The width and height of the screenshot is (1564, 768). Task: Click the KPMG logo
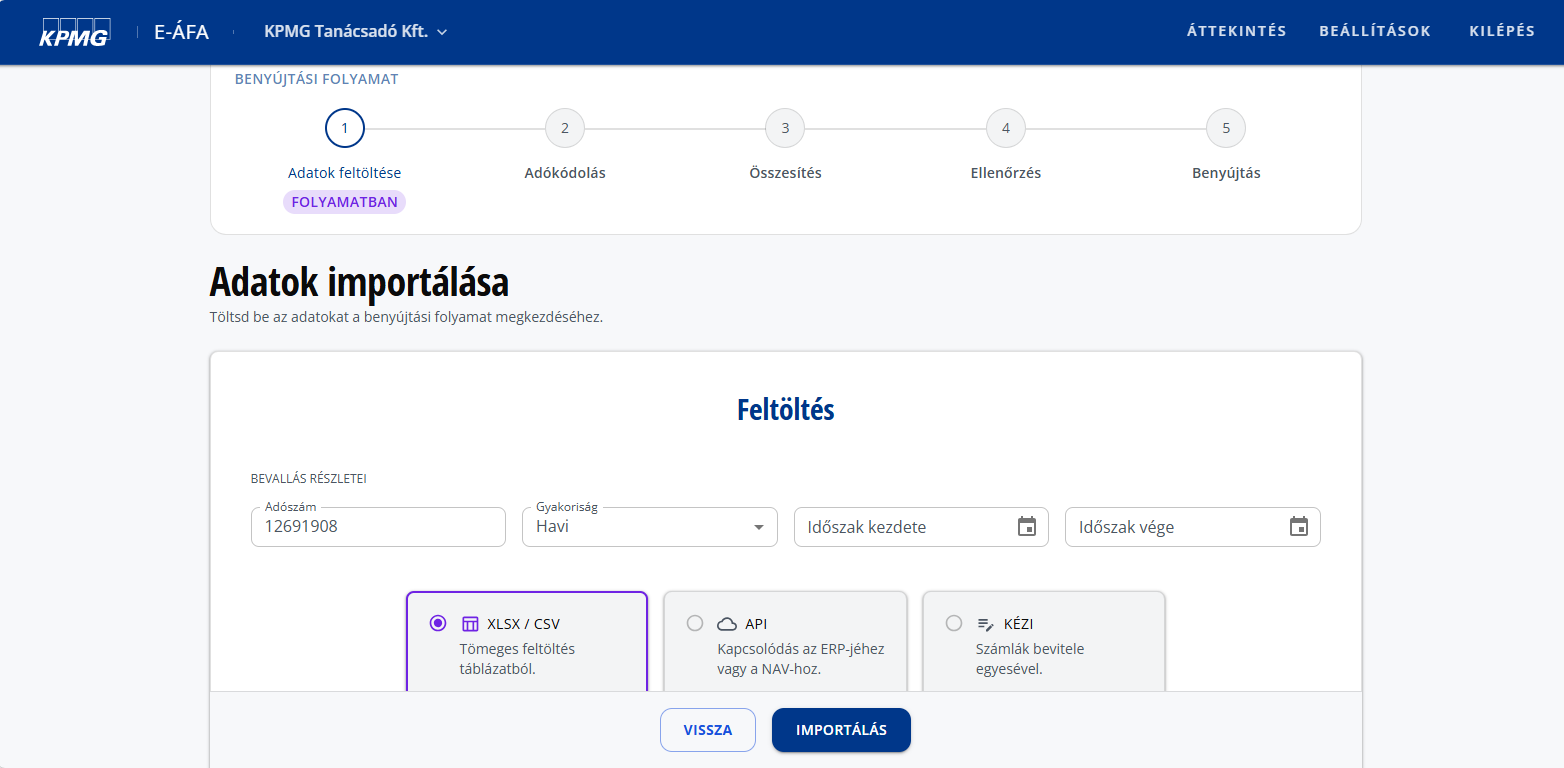pyautogui.click(x=74, y=32)
